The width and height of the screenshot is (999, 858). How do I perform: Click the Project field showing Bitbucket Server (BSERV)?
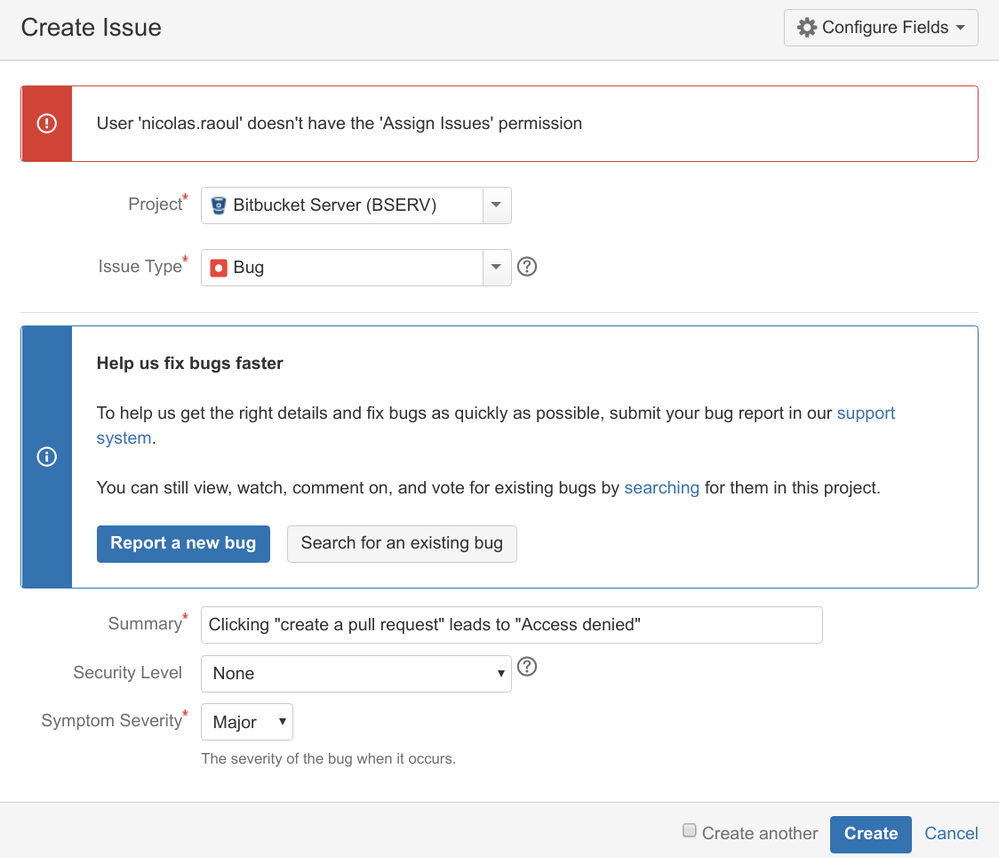tap(356, 205)
